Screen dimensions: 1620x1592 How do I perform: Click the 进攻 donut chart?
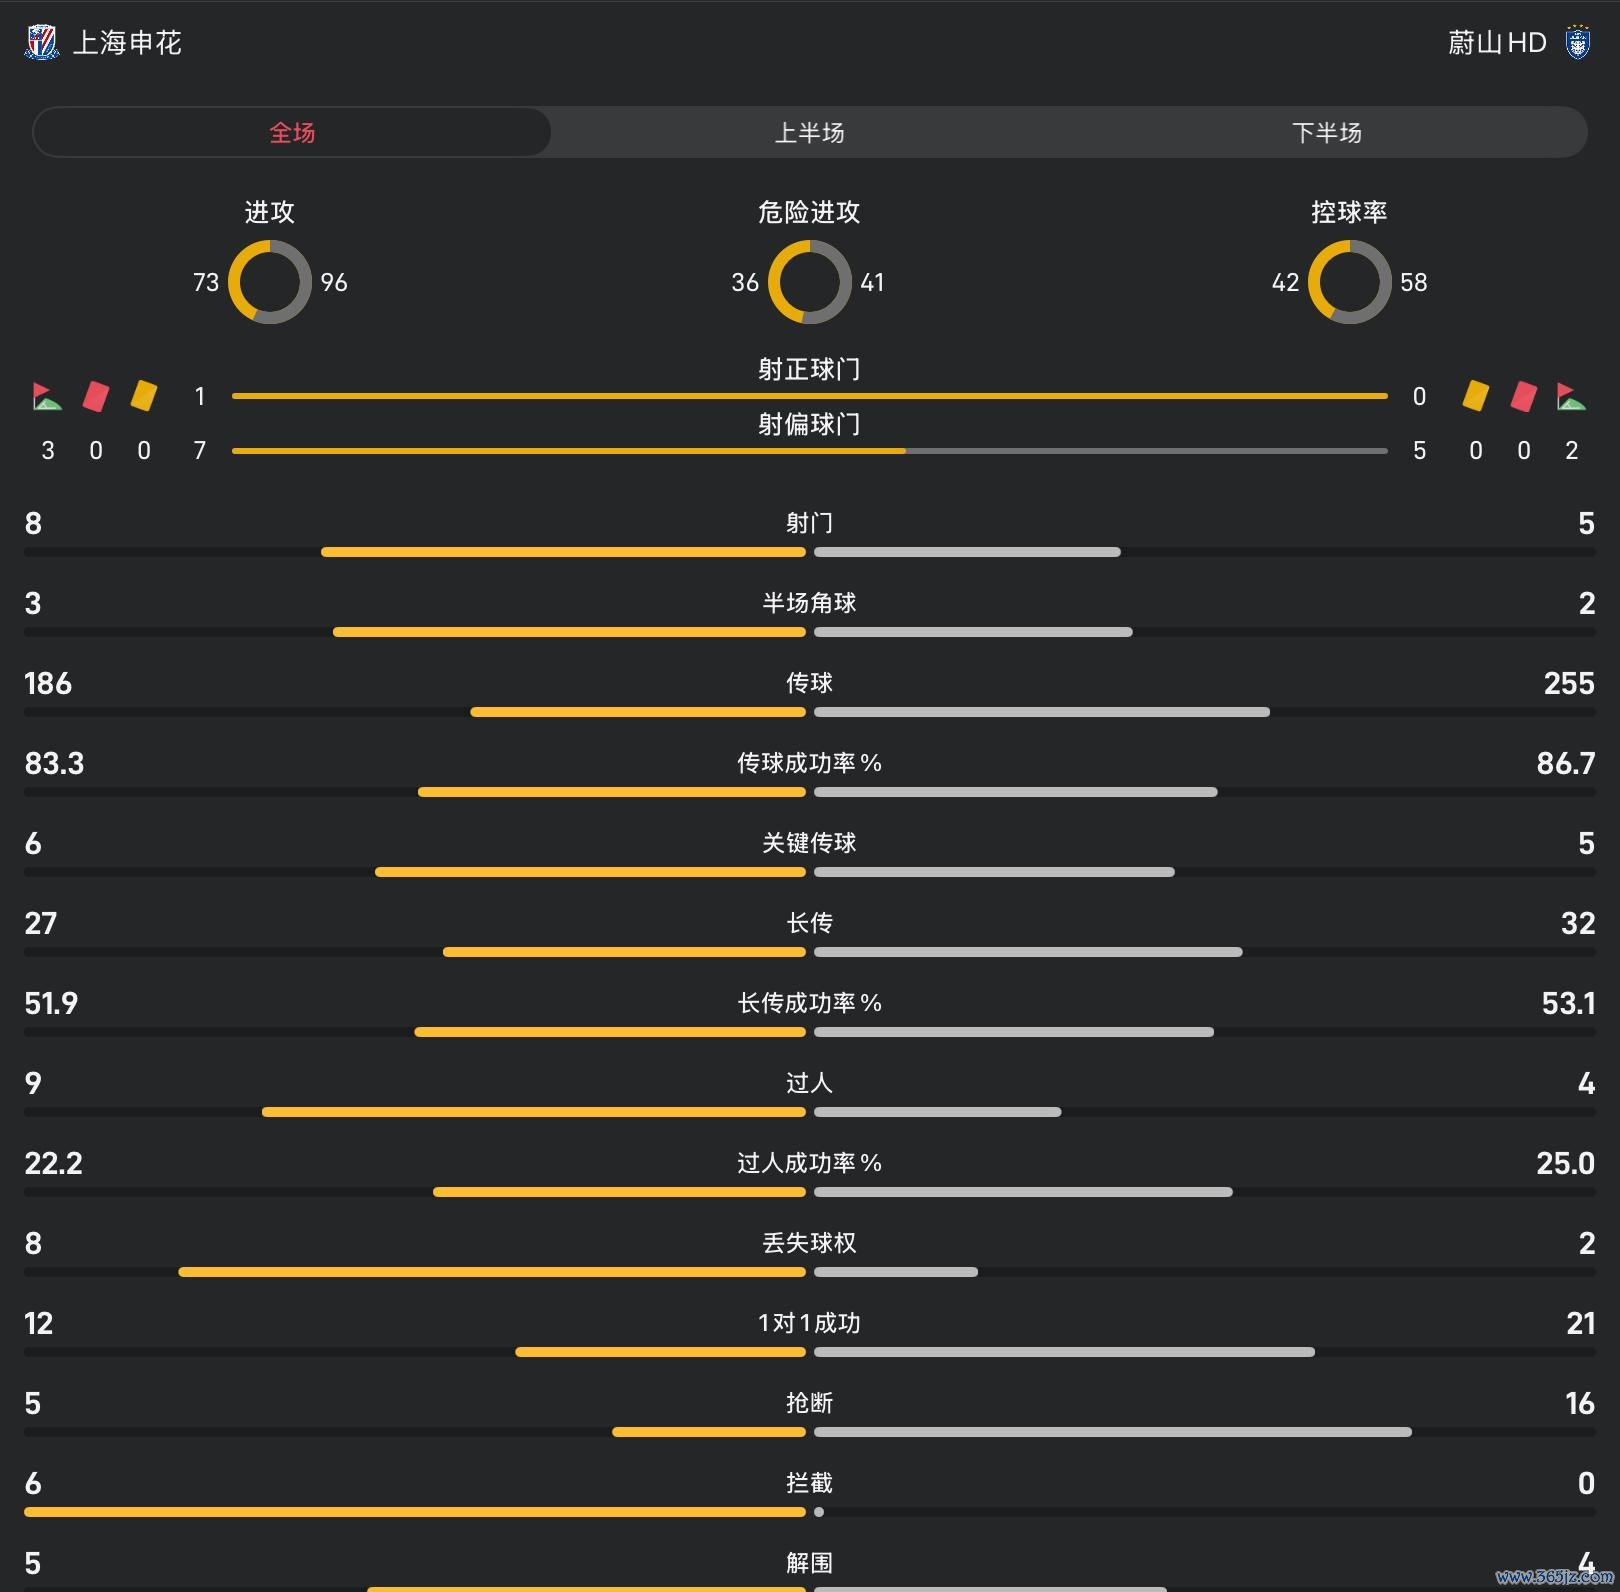pyautogui.click(x=270, y=282)
